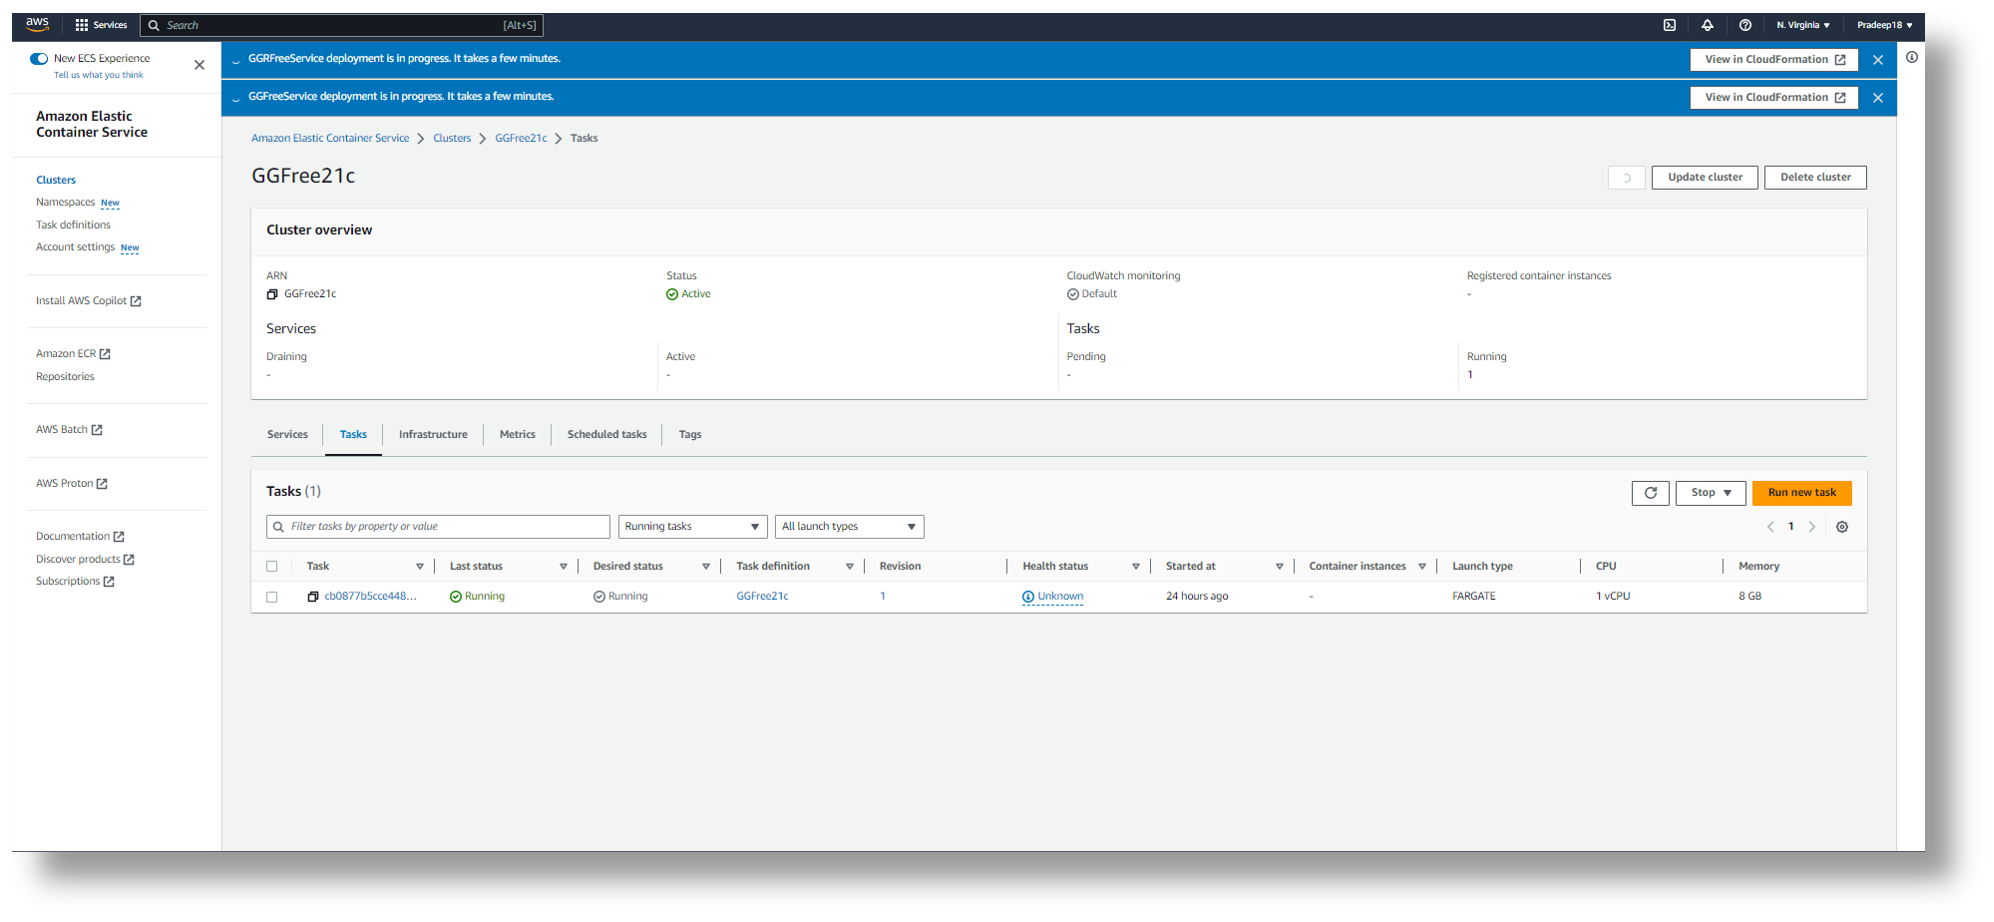Go to the previous tasks page
The image size is (1994, 922).
[x=1770, y=527]
